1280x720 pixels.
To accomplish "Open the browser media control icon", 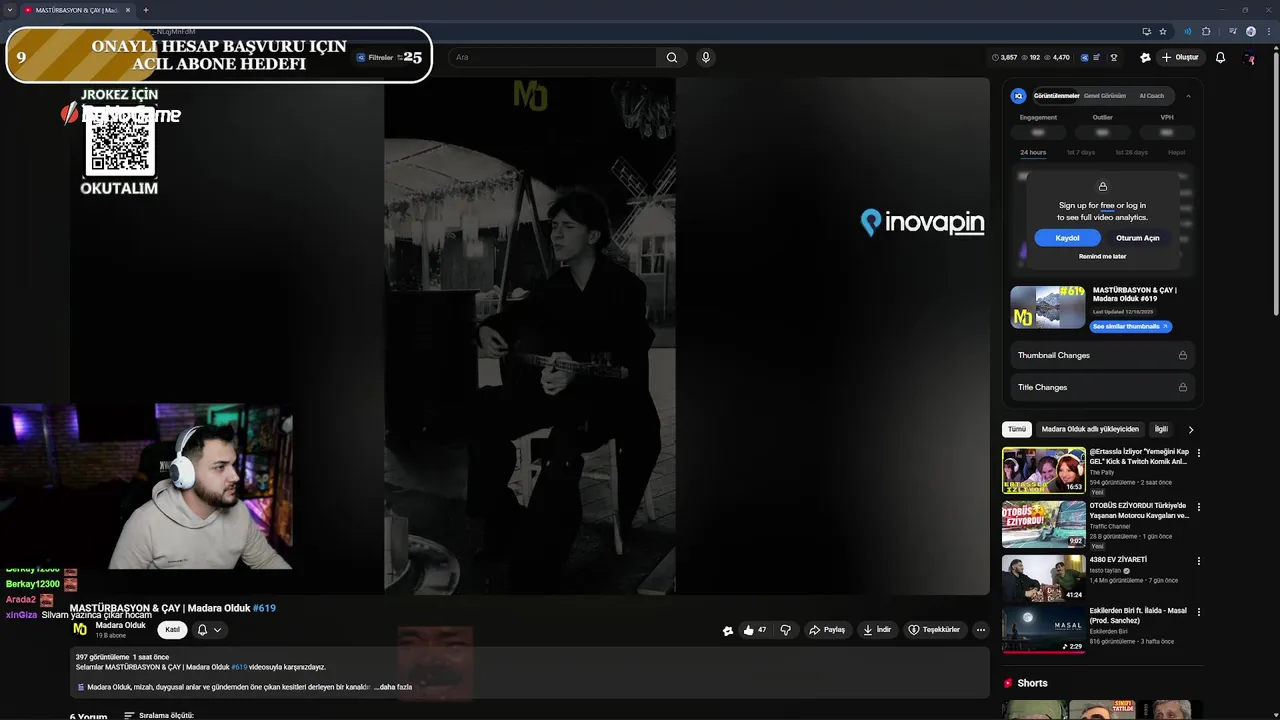I will [1231, 31].
